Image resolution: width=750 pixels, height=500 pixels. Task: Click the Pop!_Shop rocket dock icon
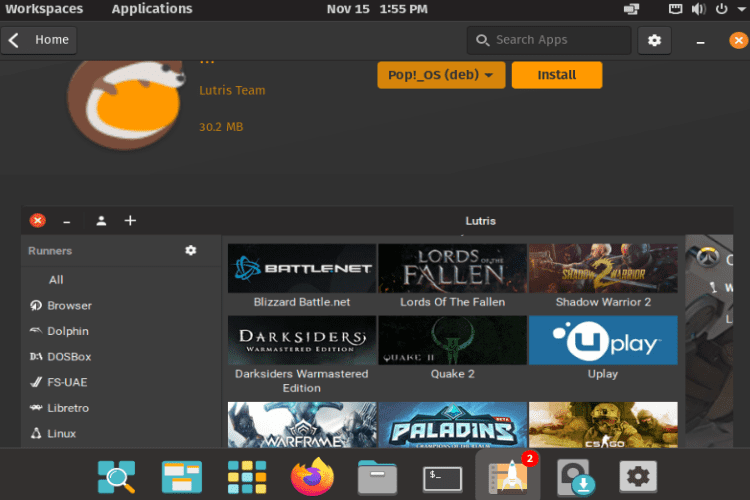coord(508,477)
